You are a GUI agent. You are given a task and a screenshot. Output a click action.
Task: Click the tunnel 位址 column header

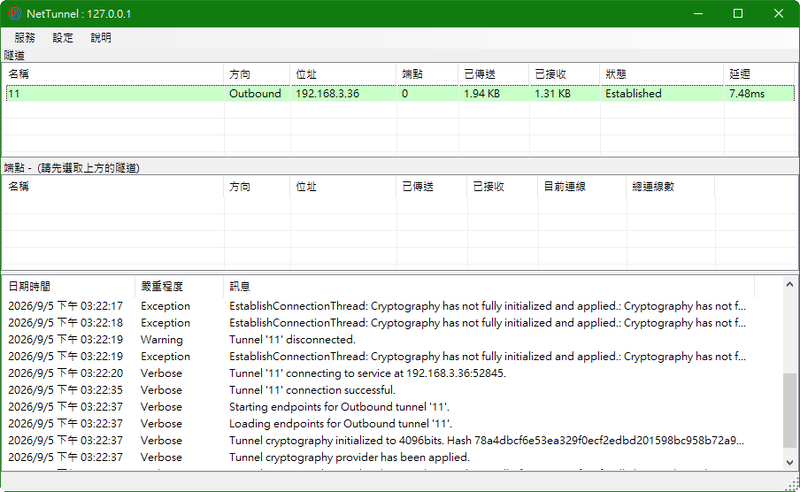343,74
